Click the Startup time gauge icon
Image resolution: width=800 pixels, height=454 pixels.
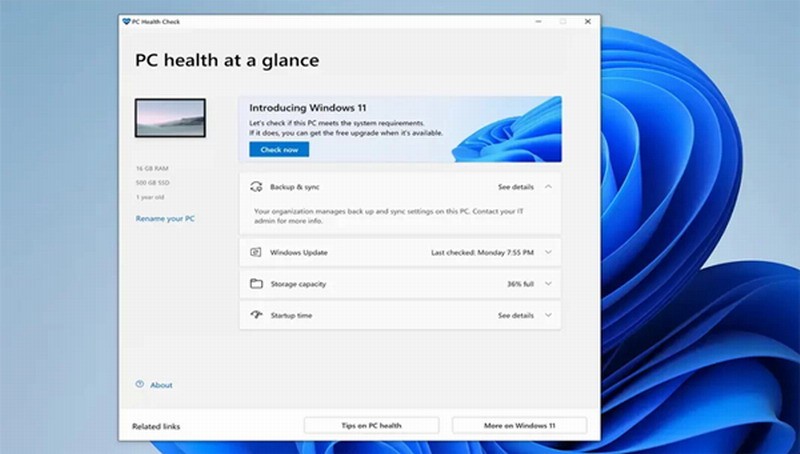click(x=256, y=315)
